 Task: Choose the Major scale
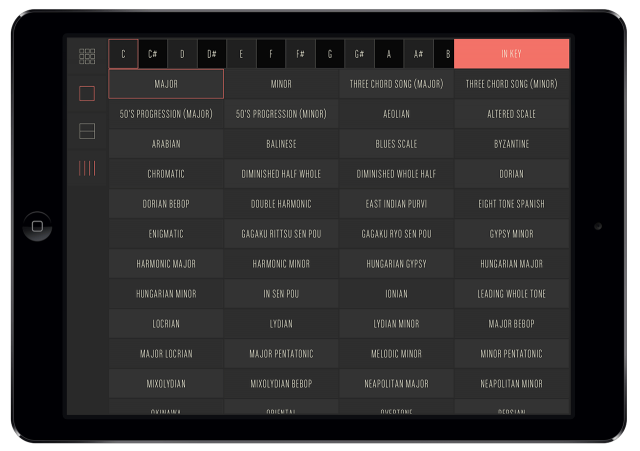click(x=166, y=84)
